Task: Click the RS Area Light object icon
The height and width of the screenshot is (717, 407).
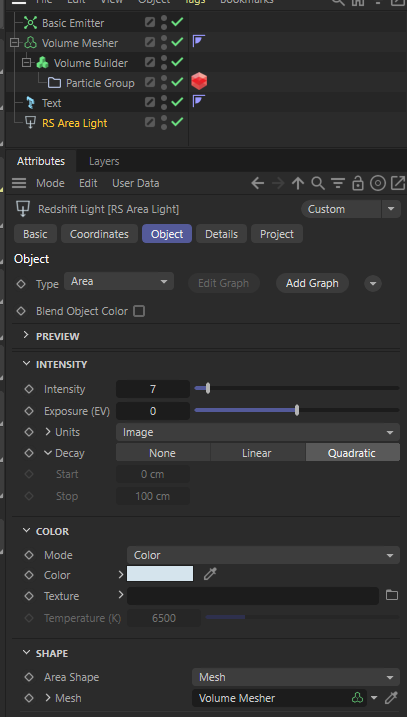Action: click(x=30, y=123)
